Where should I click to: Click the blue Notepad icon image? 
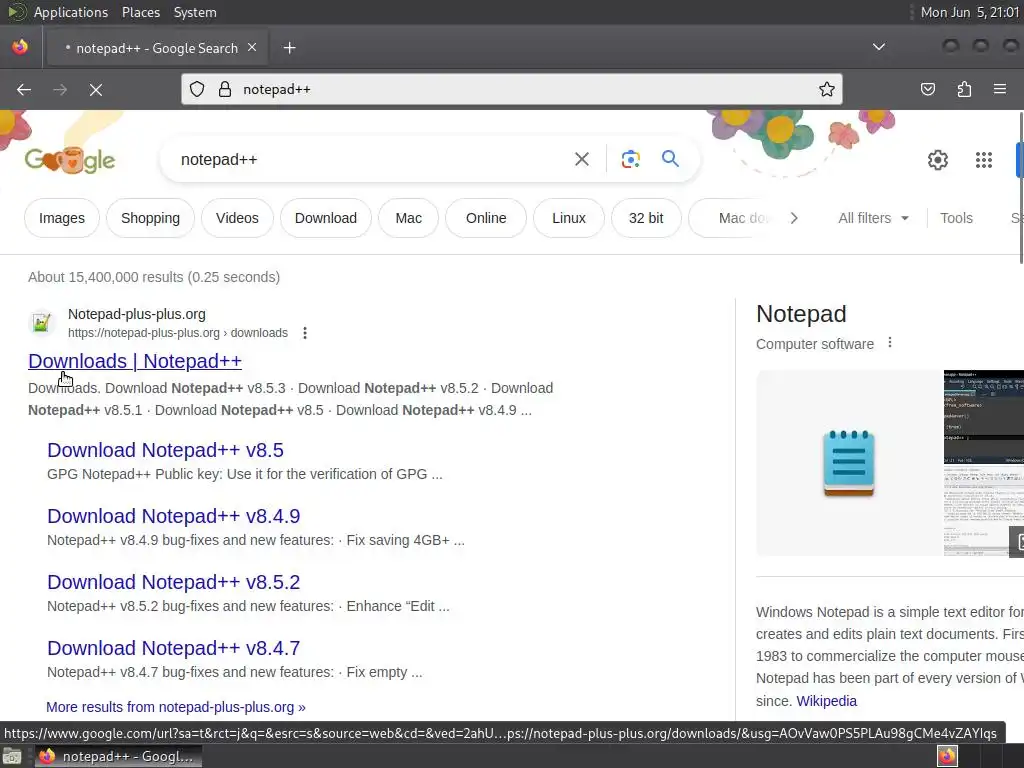click(x=849, y=463)
